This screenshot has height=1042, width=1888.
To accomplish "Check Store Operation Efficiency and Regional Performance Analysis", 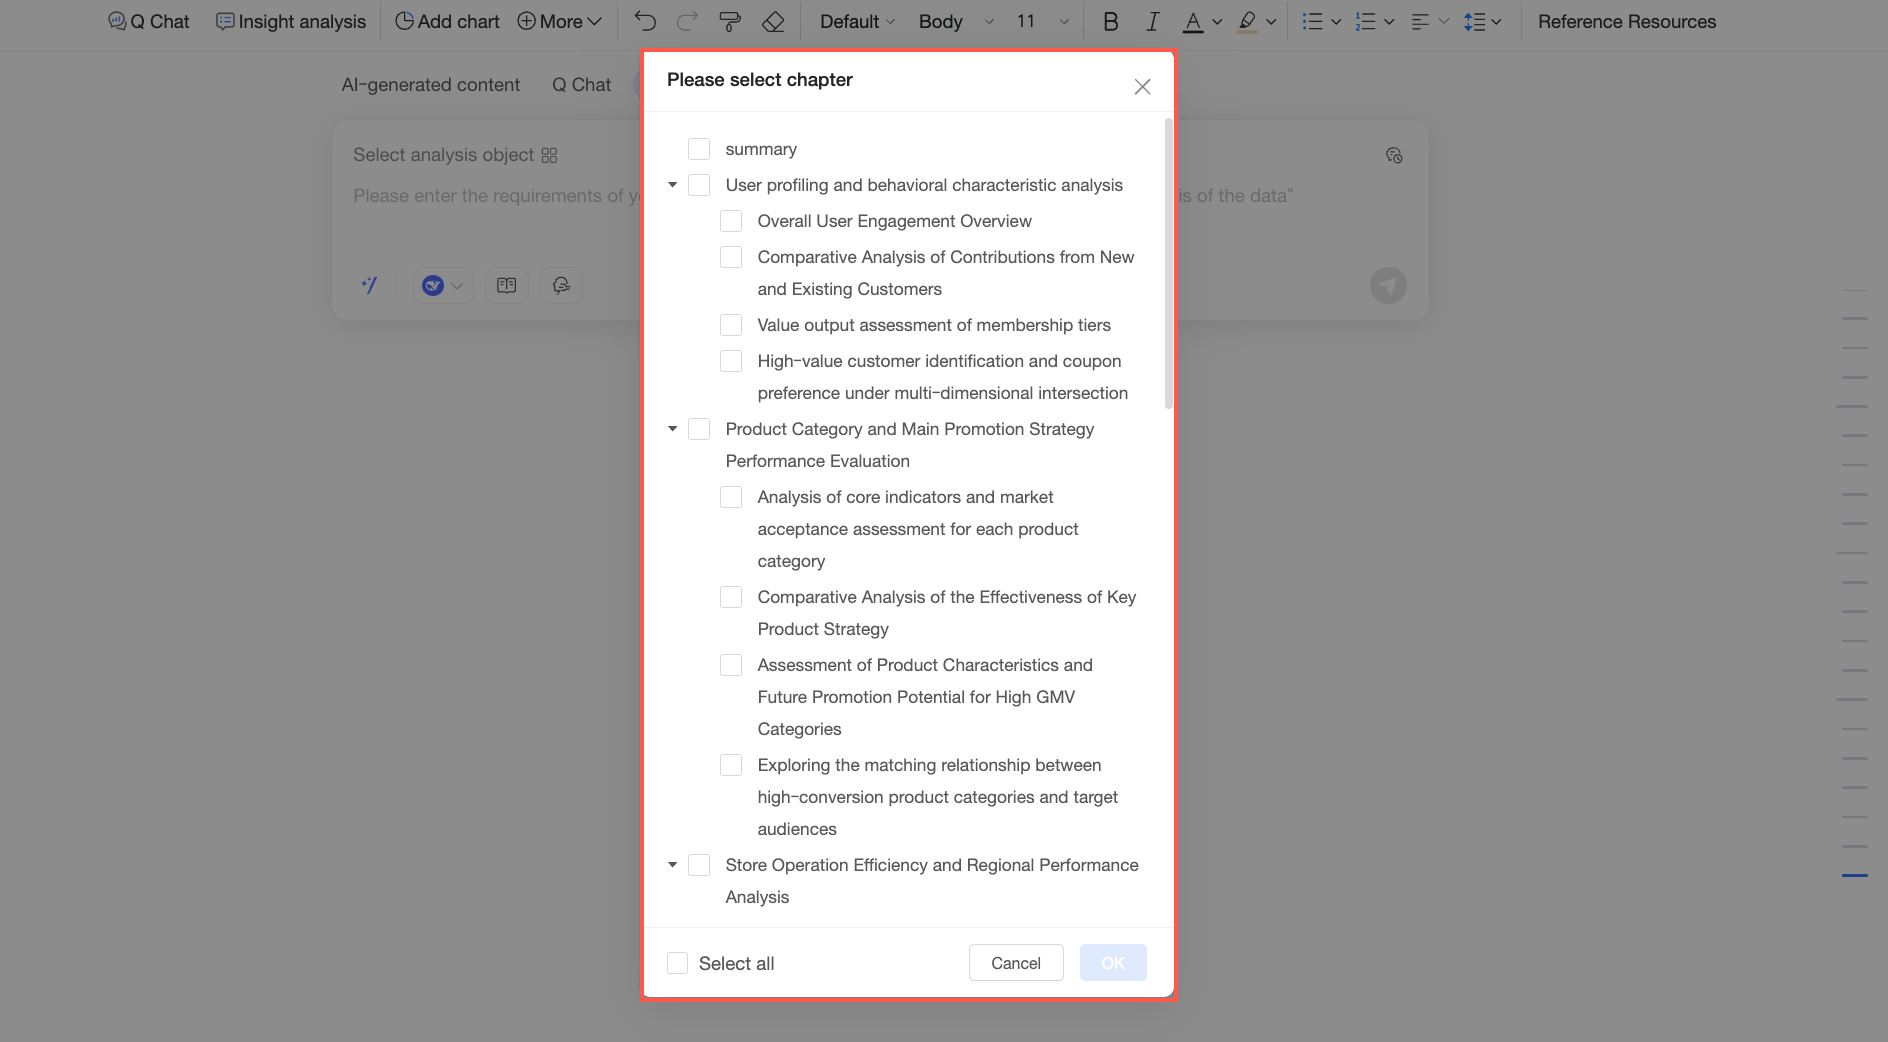I will [x=699, y=865].
